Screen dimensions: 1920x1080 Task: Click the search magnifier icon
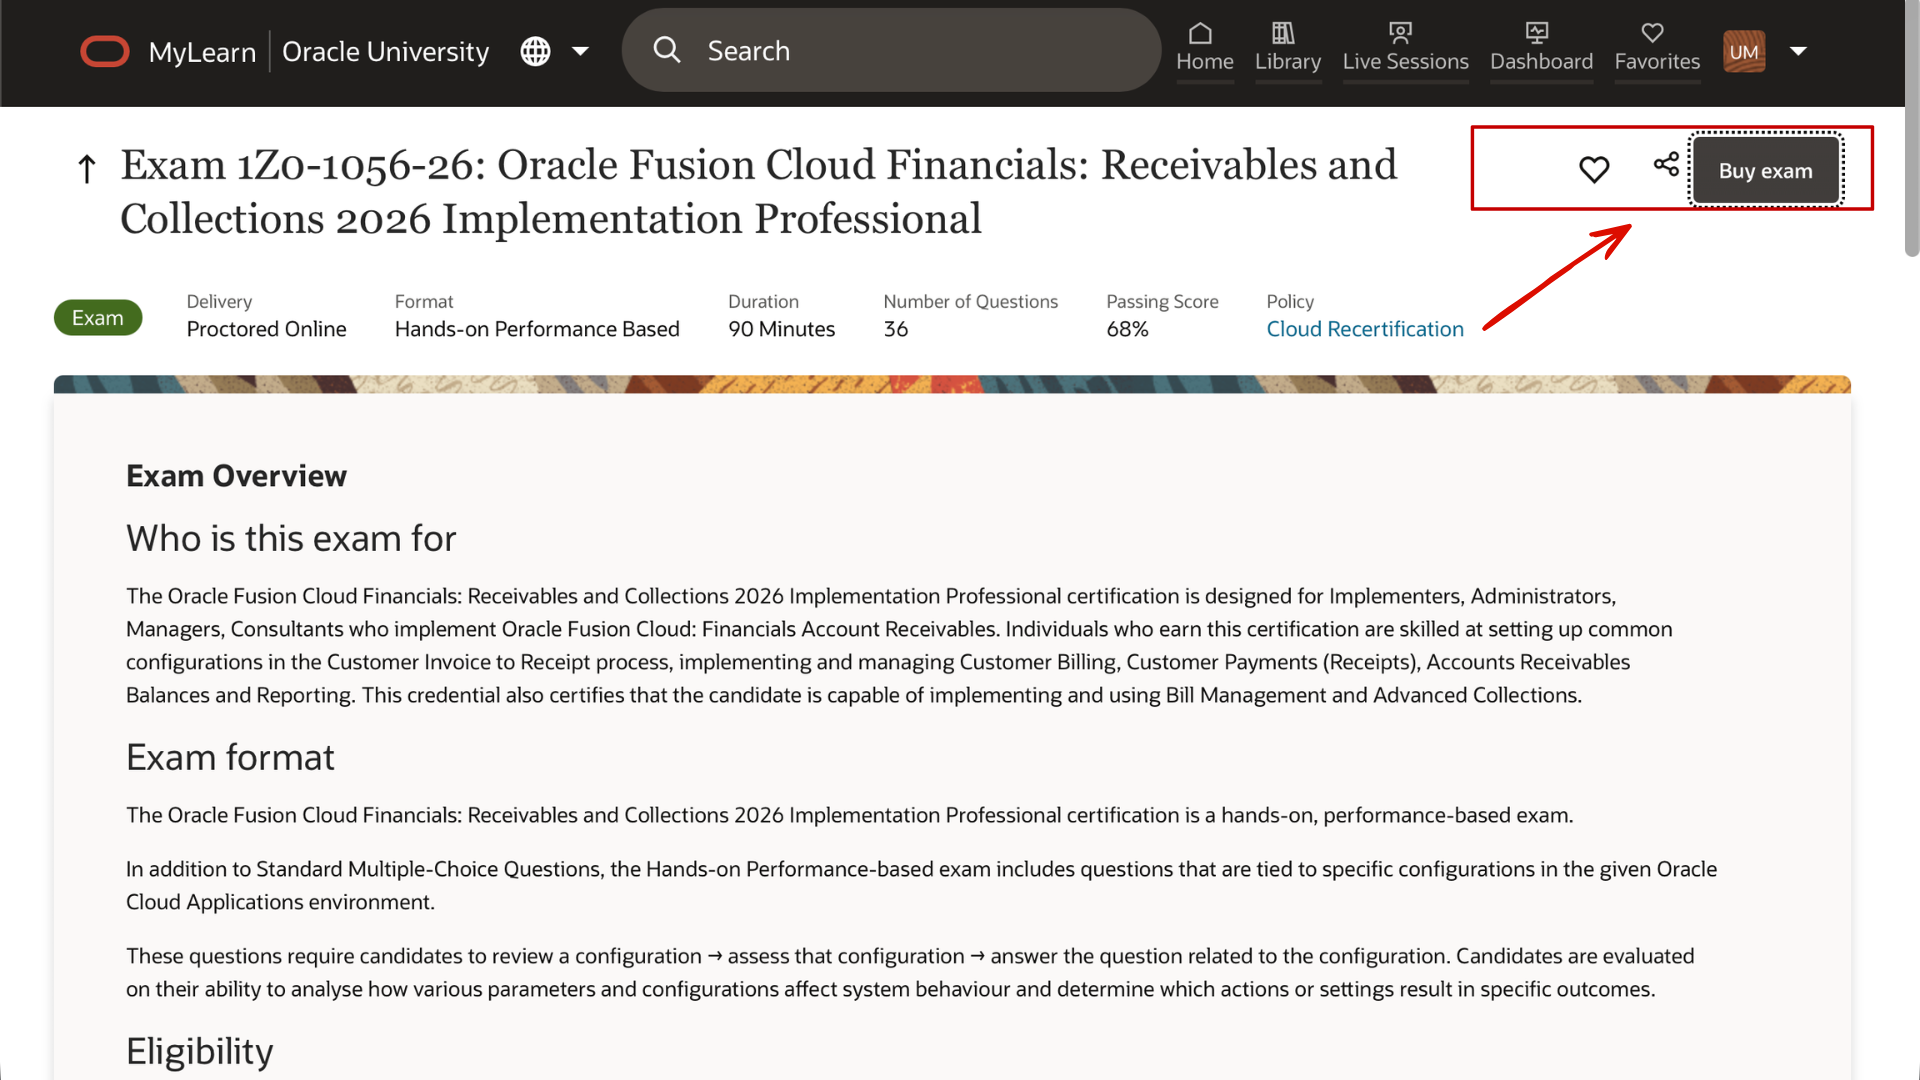[667, 50]
